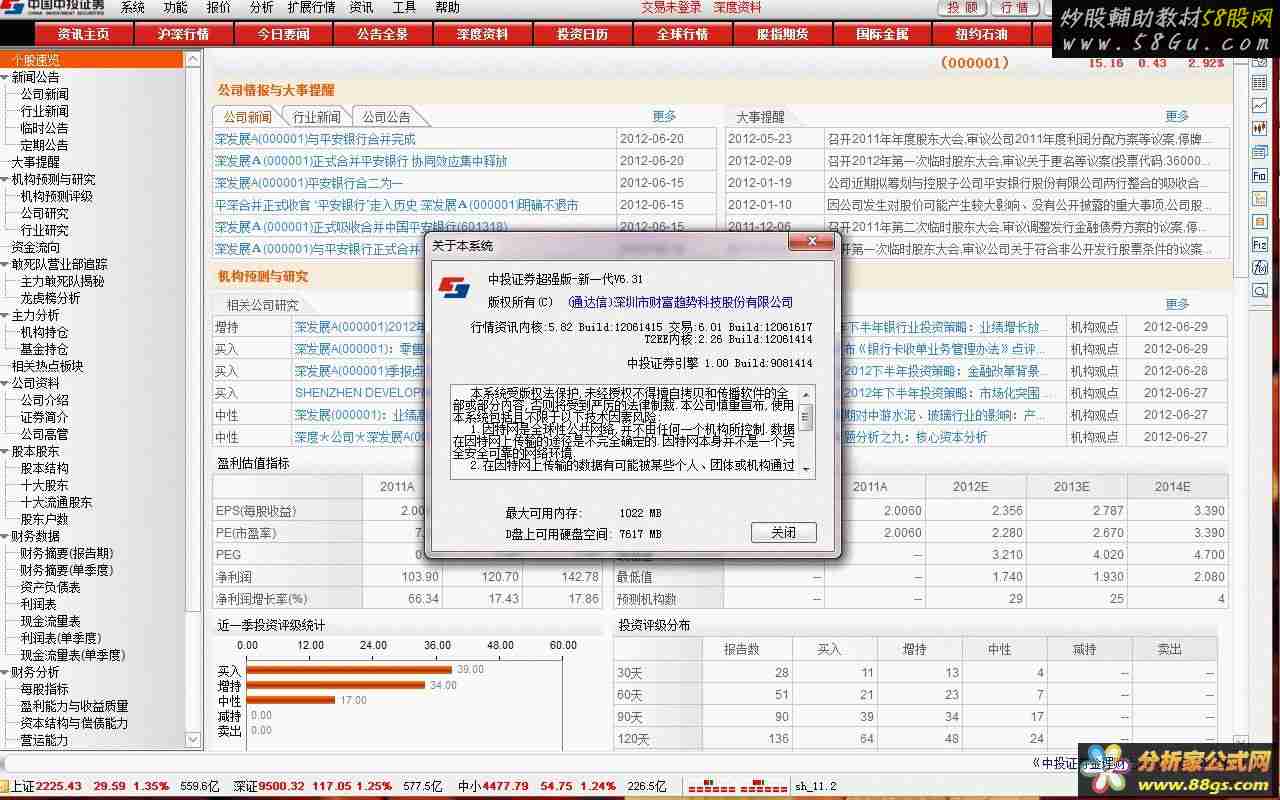Select 资金流向 in the left tree
This screenshot has width=1280, height=800.
[x=35, y=247]
